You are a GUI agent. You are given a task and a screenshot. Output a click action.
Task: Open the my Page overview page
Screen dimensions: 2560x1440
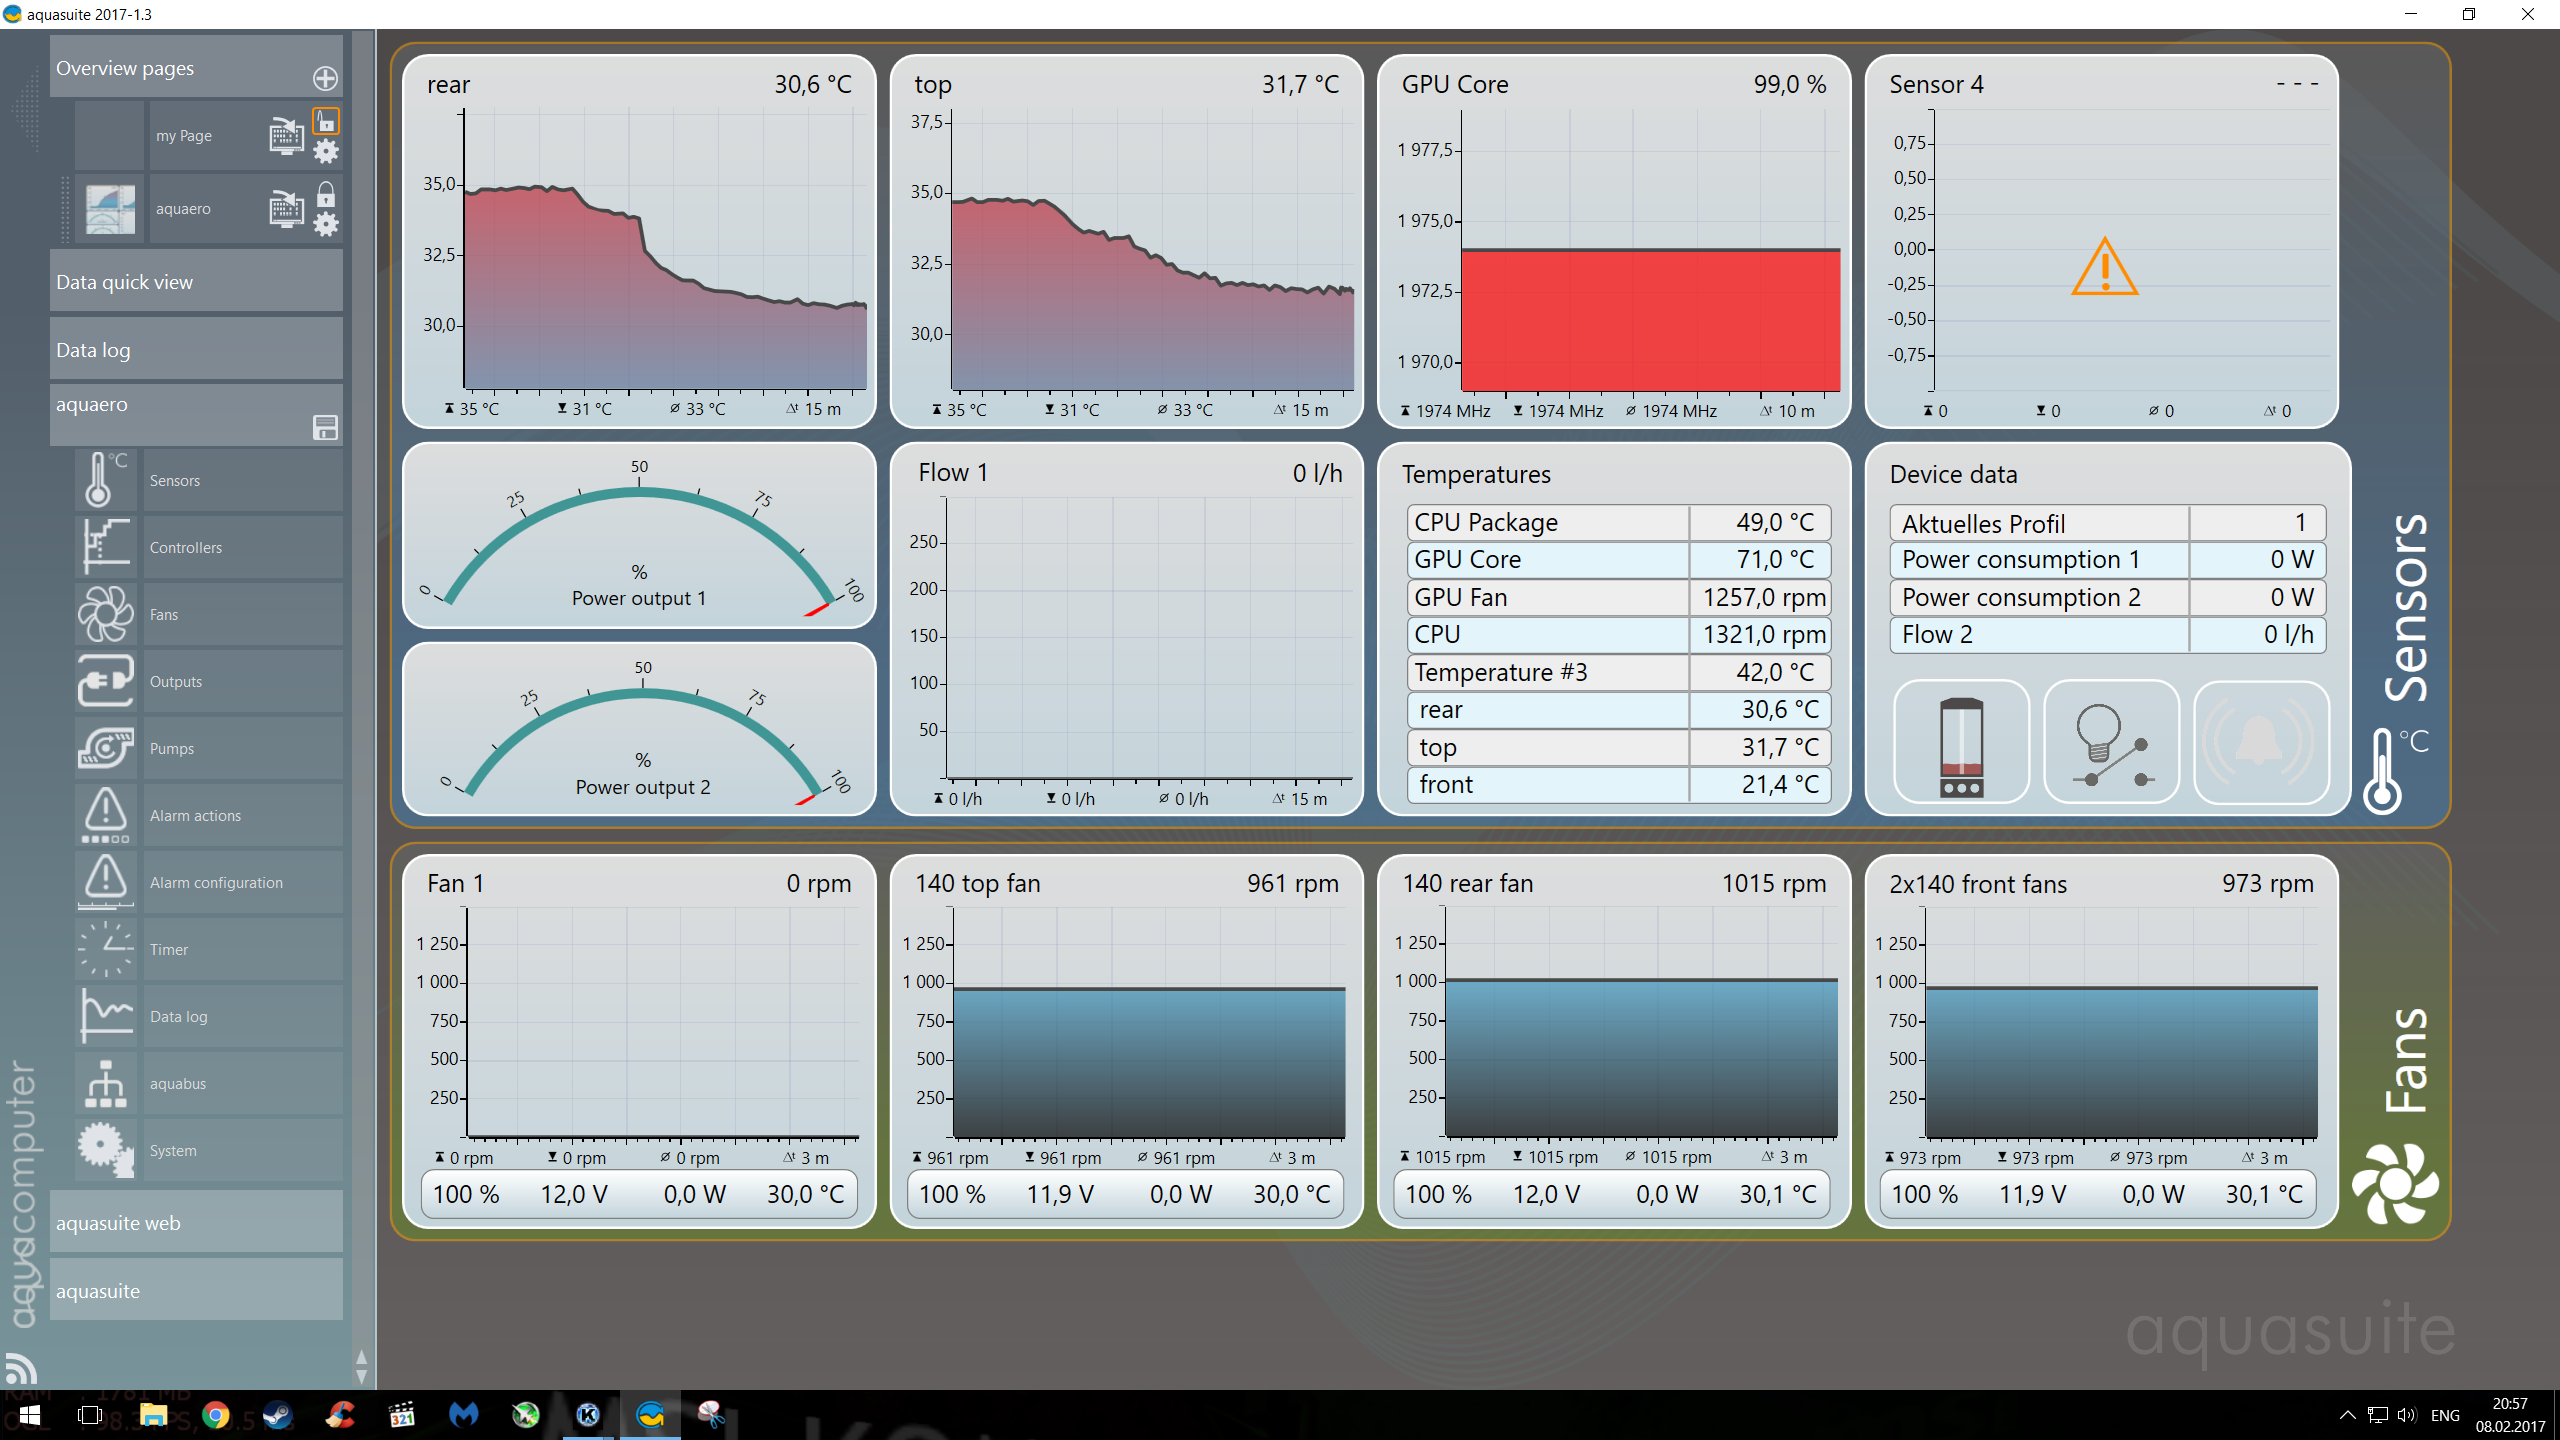[x=184, y=136]
